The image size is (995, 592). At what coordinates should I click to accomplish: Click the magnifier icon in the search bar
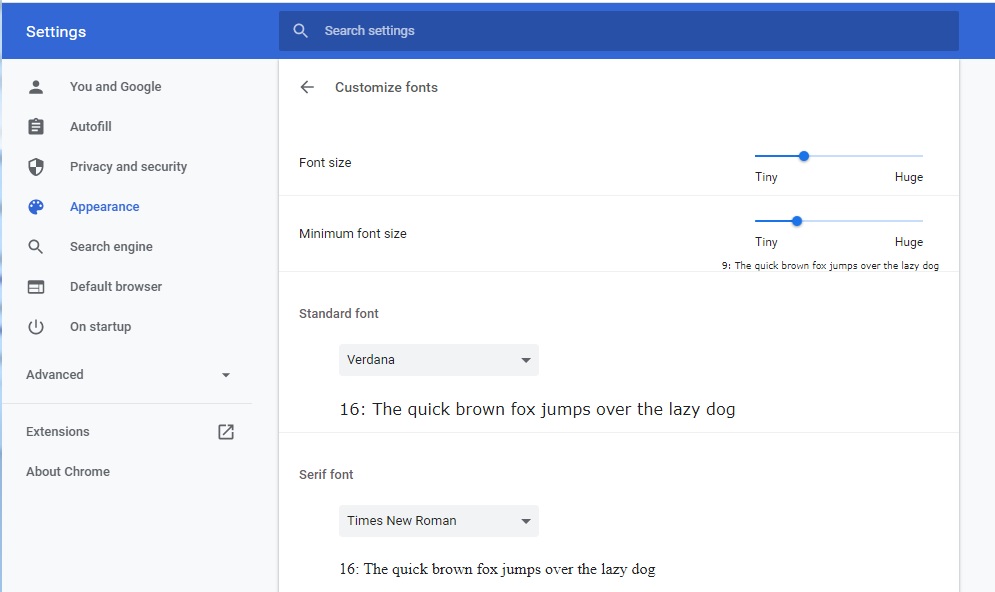tap(301, 30)
